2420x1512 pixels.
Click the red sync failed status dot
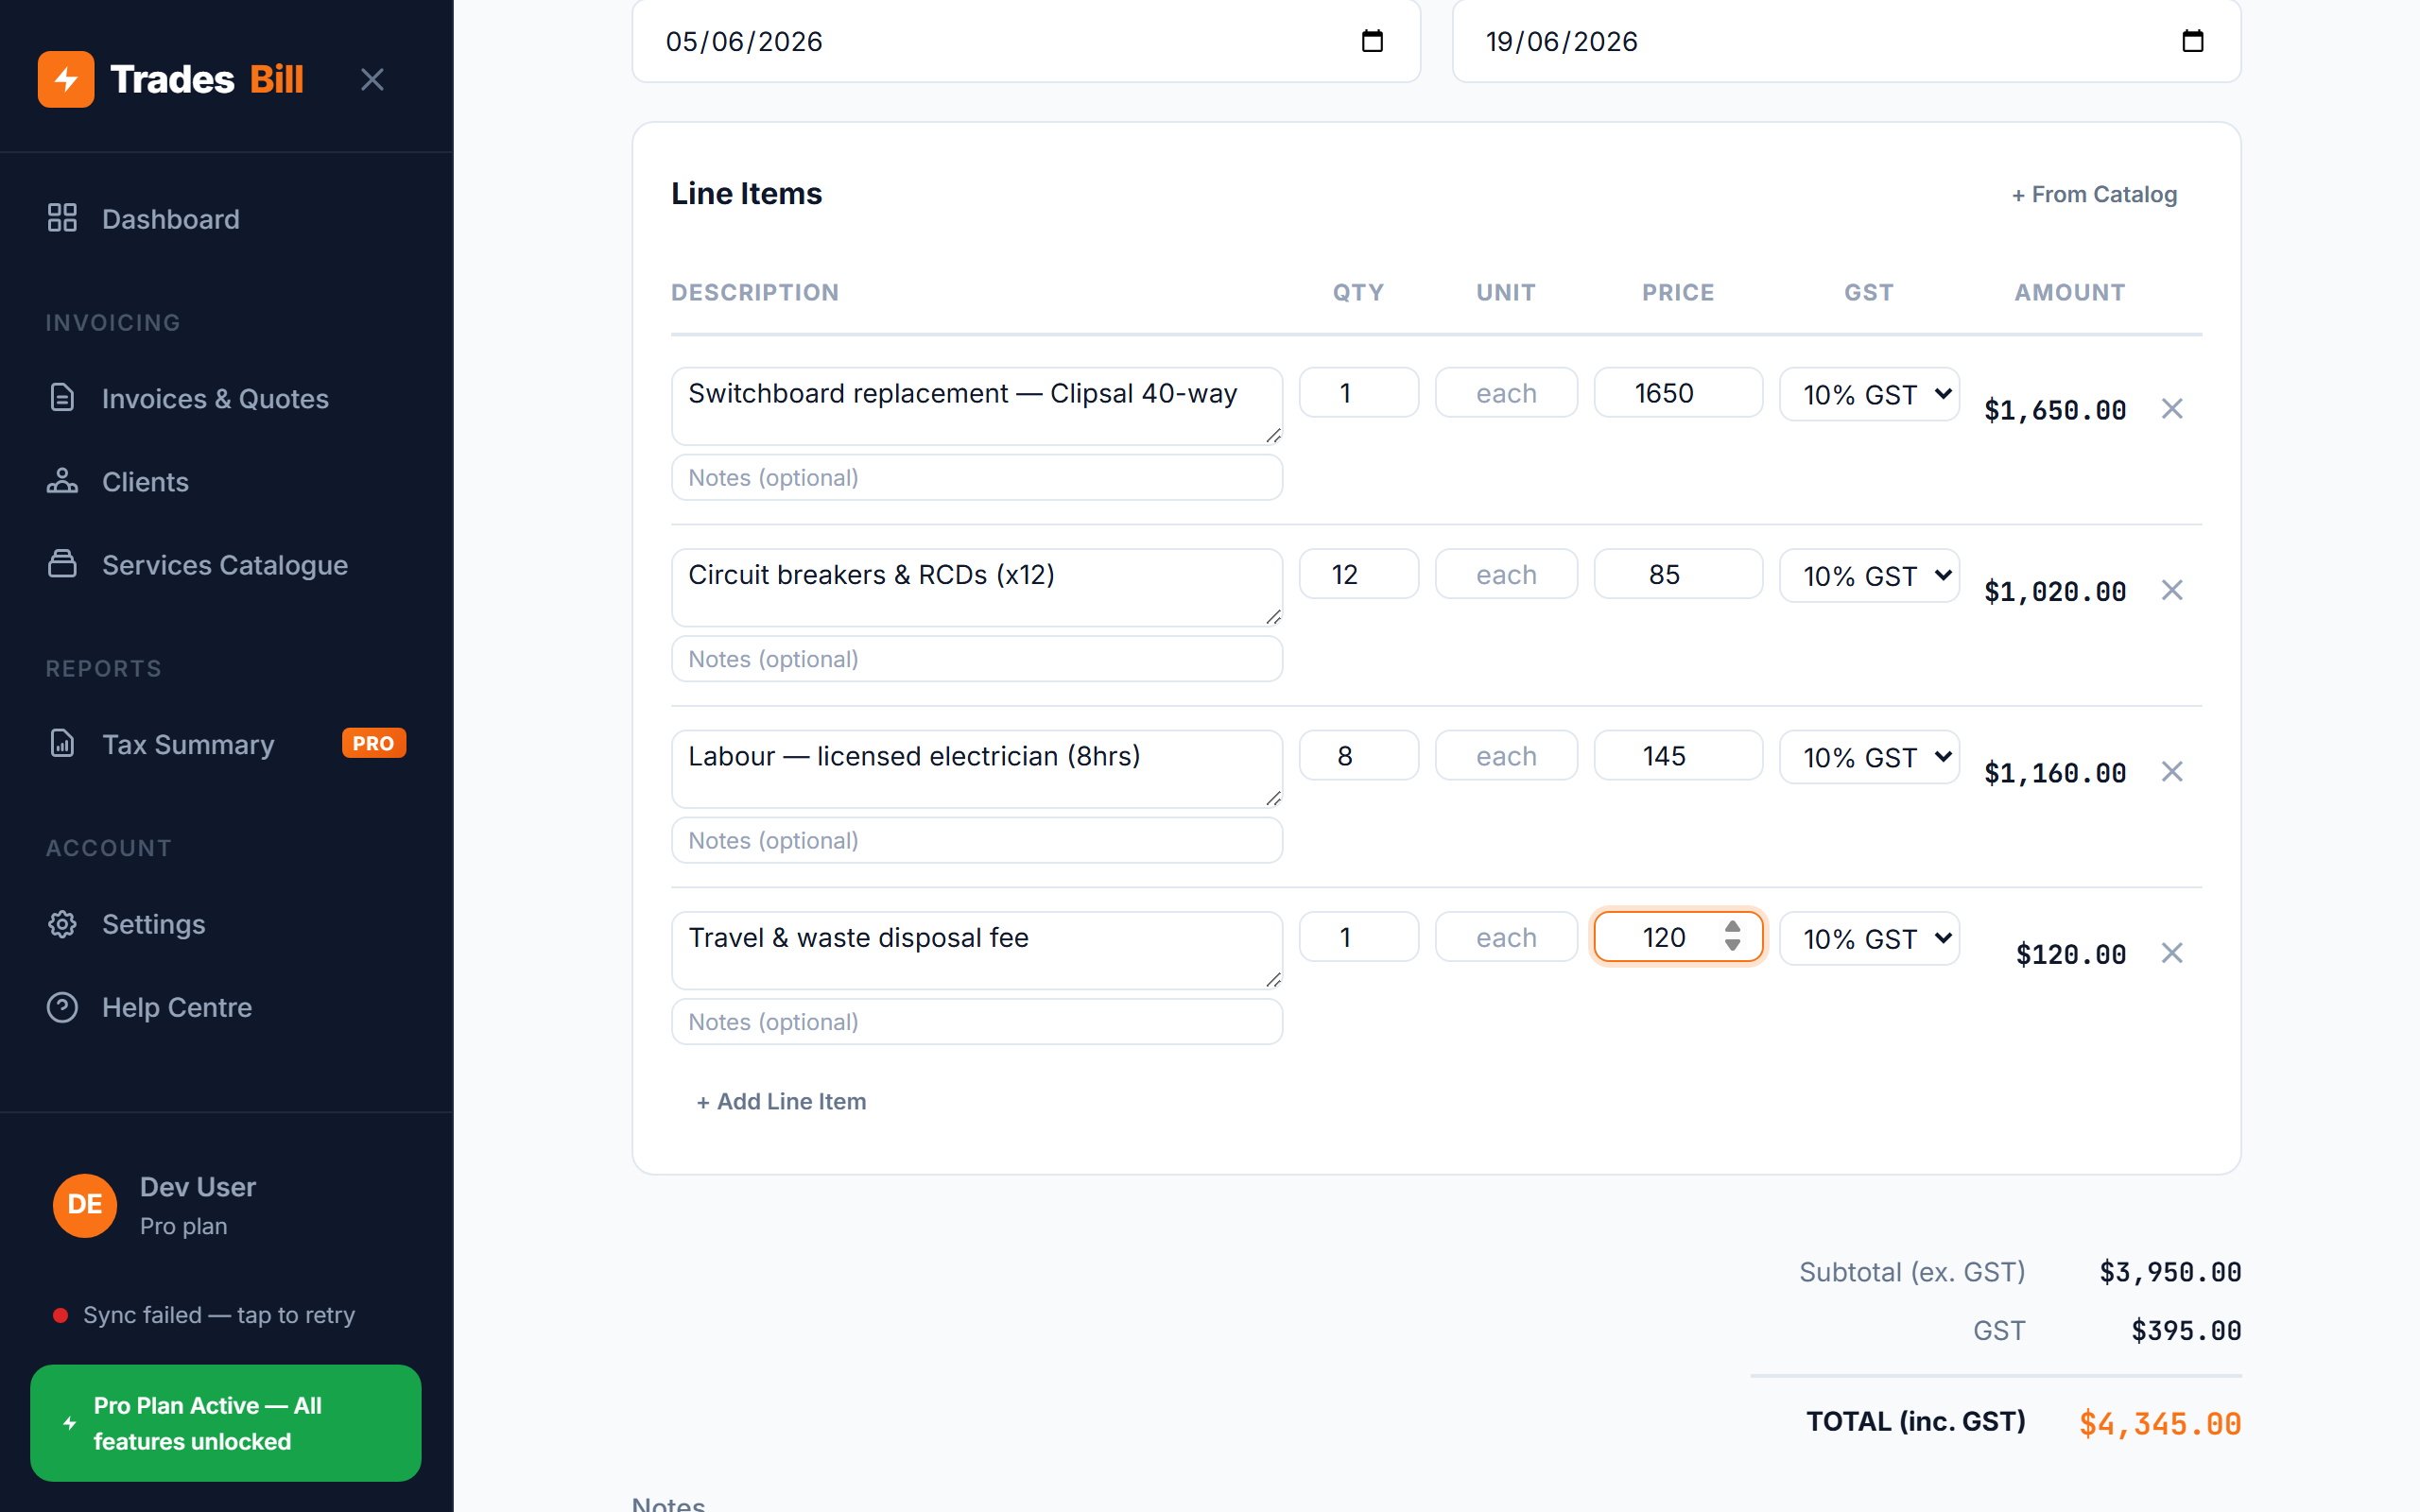60,1315
